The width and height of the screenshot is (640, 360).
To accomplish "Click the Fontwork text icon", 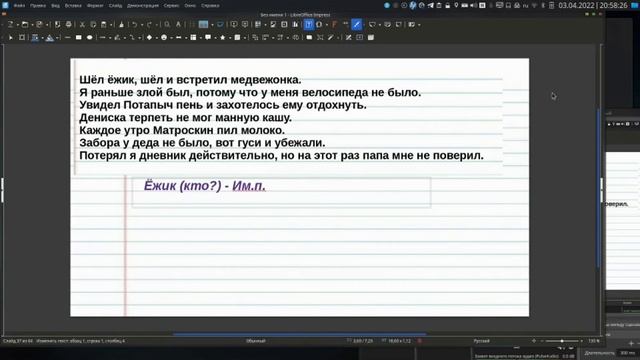I will 334,24.
